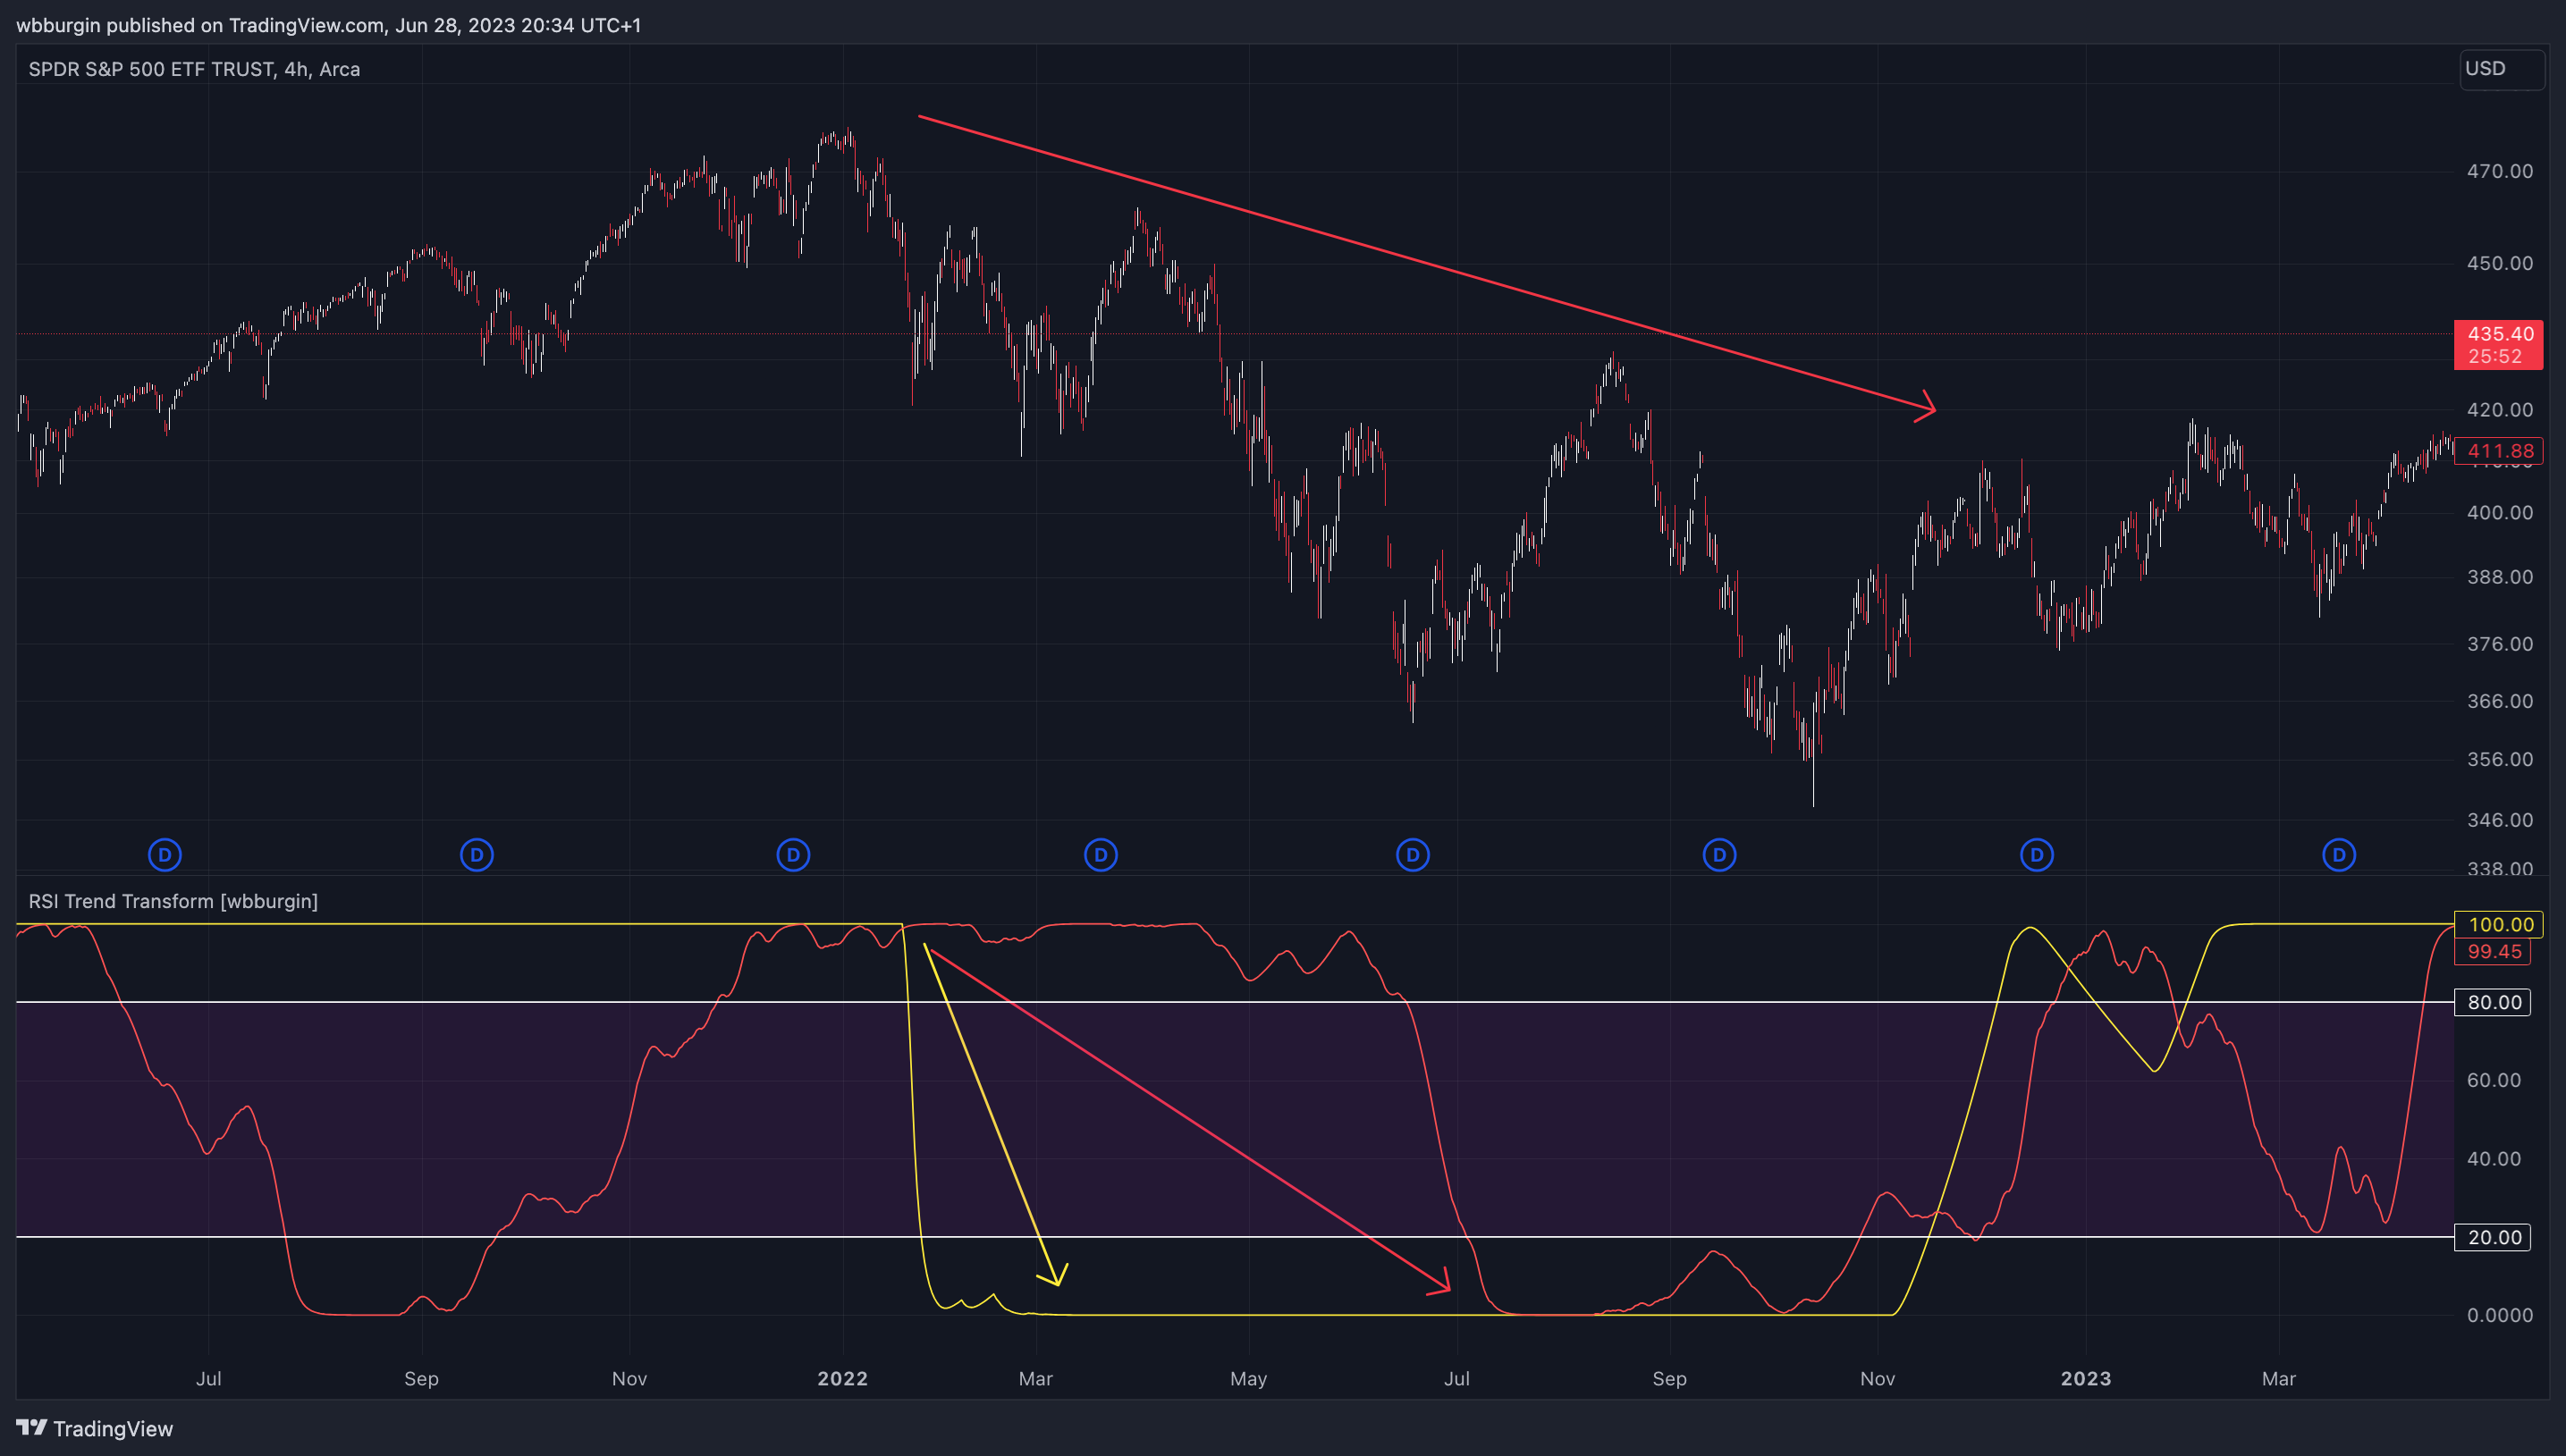The image size is (2566, 1456).
Task: Click the yellow 100.00 indicator value label
Action: (x=2498, y=924)
